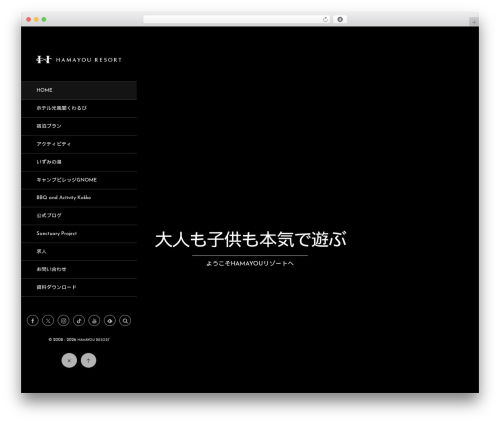Image resolution: width=500 pixels, height=423 pixels.
Task: Open the 求人 menu item
Action: (79, 251)
